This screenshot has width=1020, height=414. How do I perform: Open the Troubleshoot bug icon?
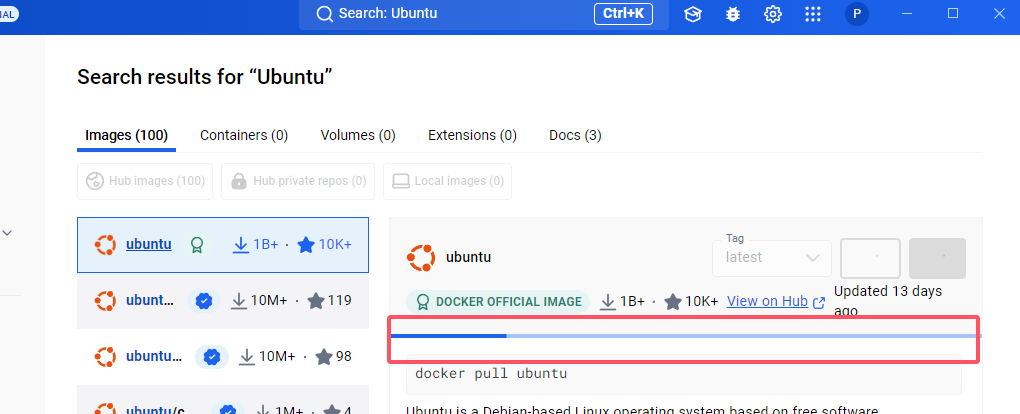(732, 14)
